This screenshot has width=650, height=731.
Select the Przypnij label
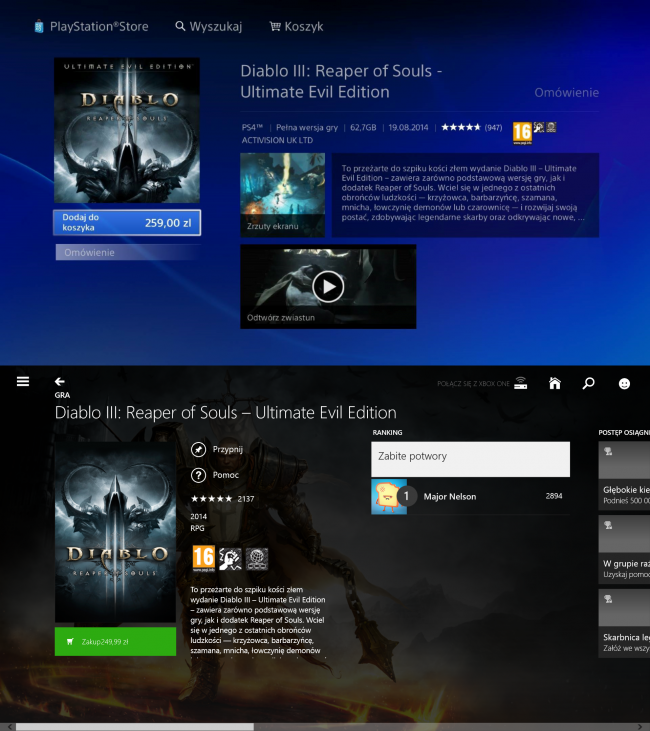pyautogui.click(x=228, y=449)
